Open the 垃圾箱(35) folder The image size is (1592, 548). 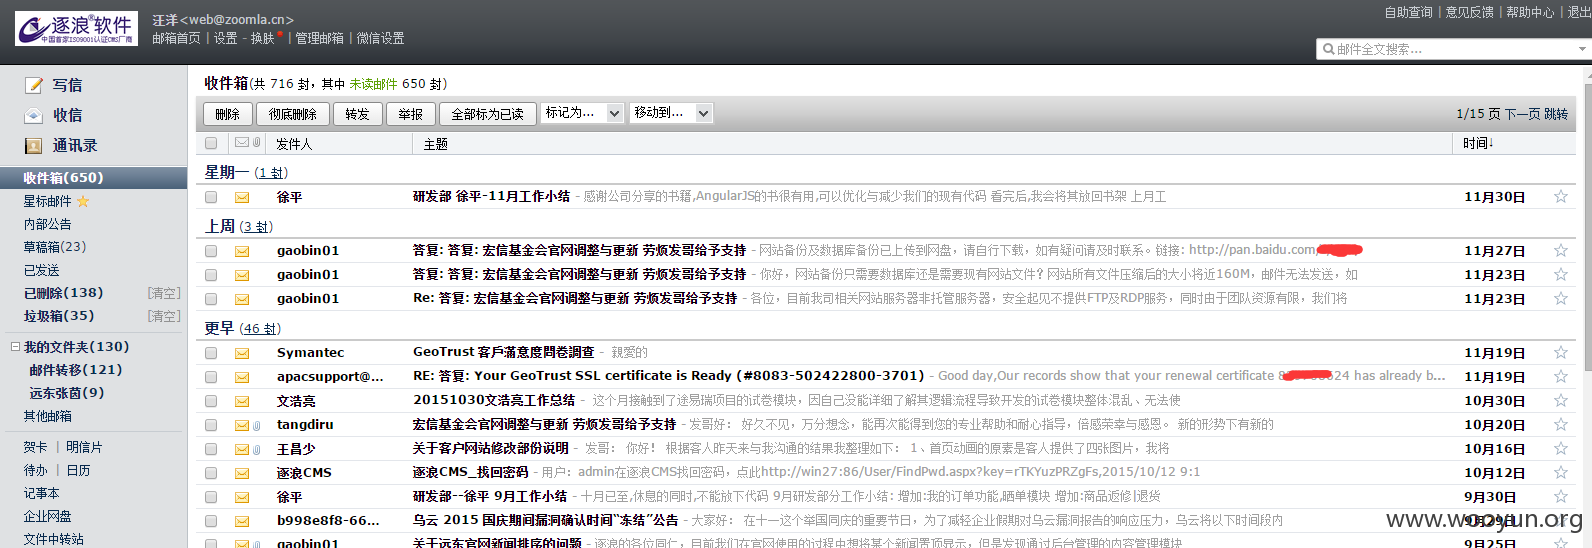pyautogui.click(x=59, y=316)
